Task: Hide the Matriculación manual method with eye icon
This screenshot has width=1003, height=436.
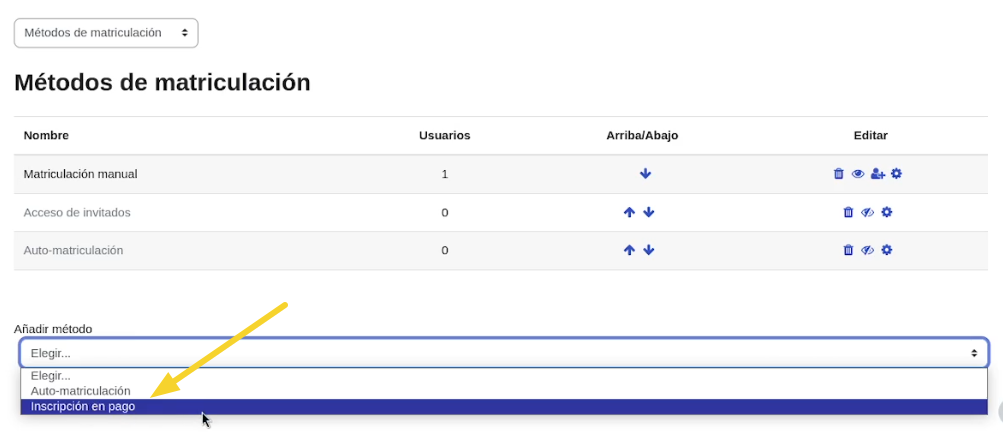Action: point(858,174)
